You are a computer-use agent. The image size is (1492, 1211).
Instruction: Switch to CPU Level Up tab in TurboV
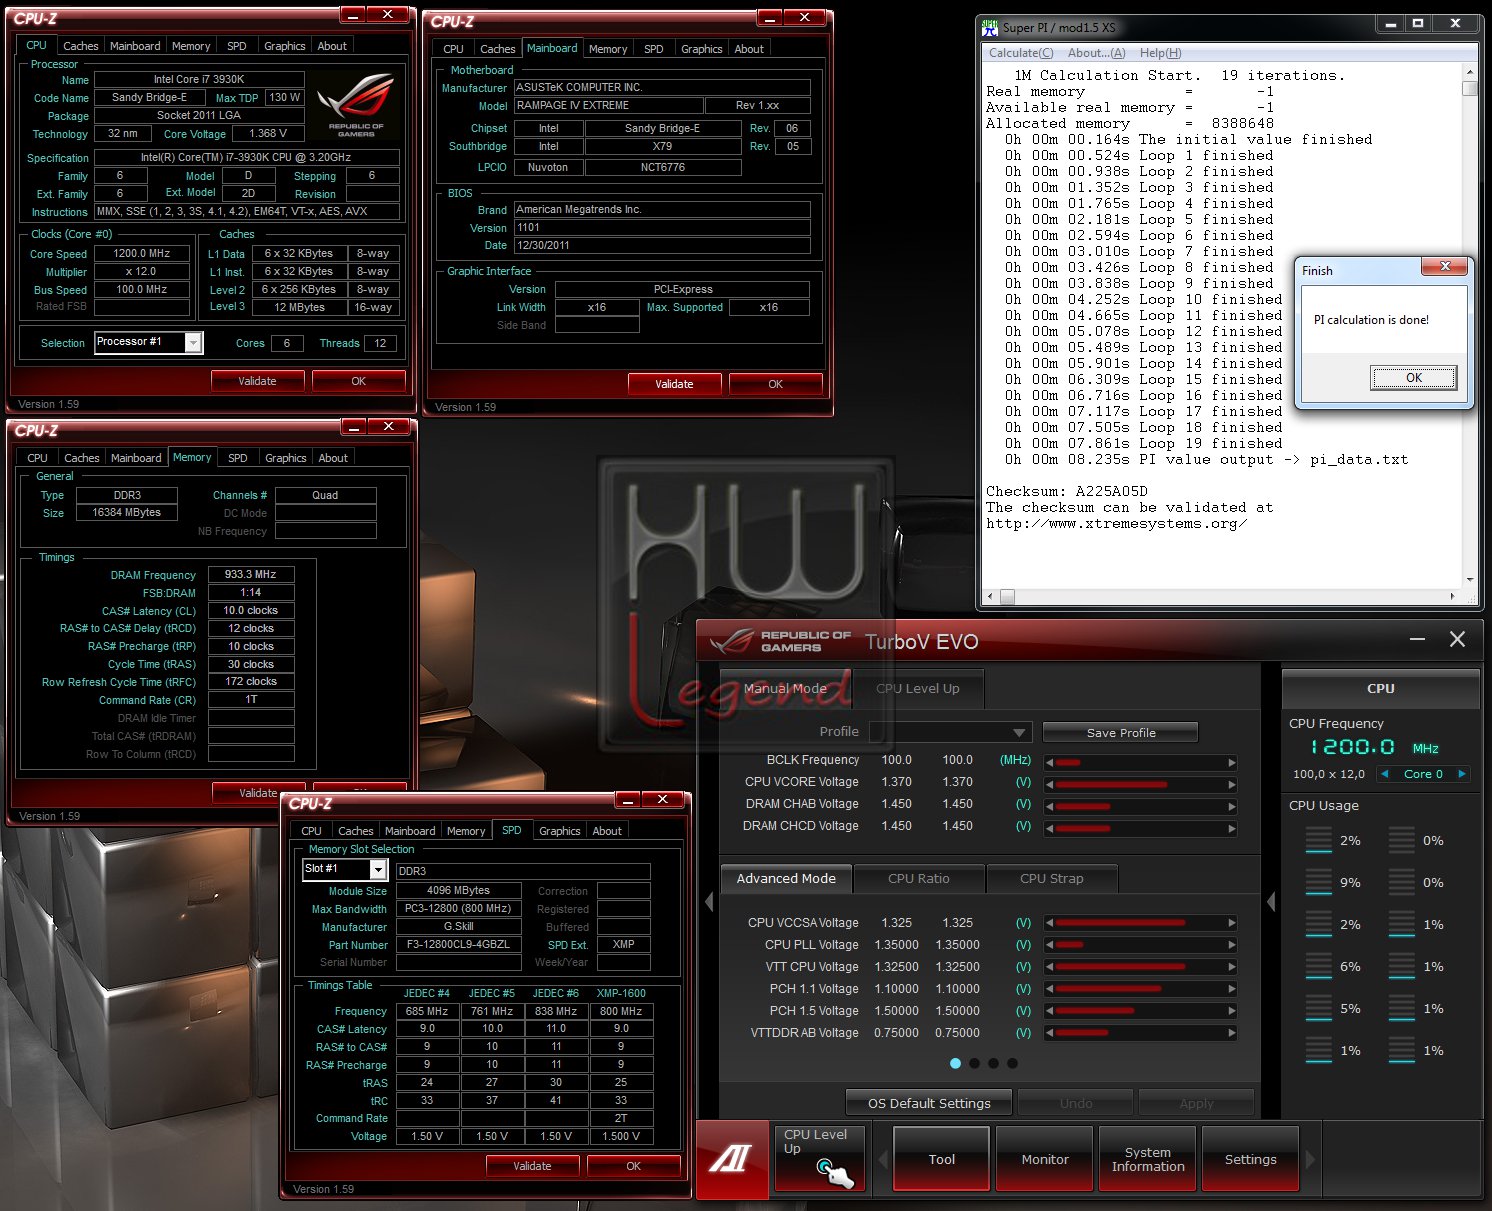click(x=918, y=688)
